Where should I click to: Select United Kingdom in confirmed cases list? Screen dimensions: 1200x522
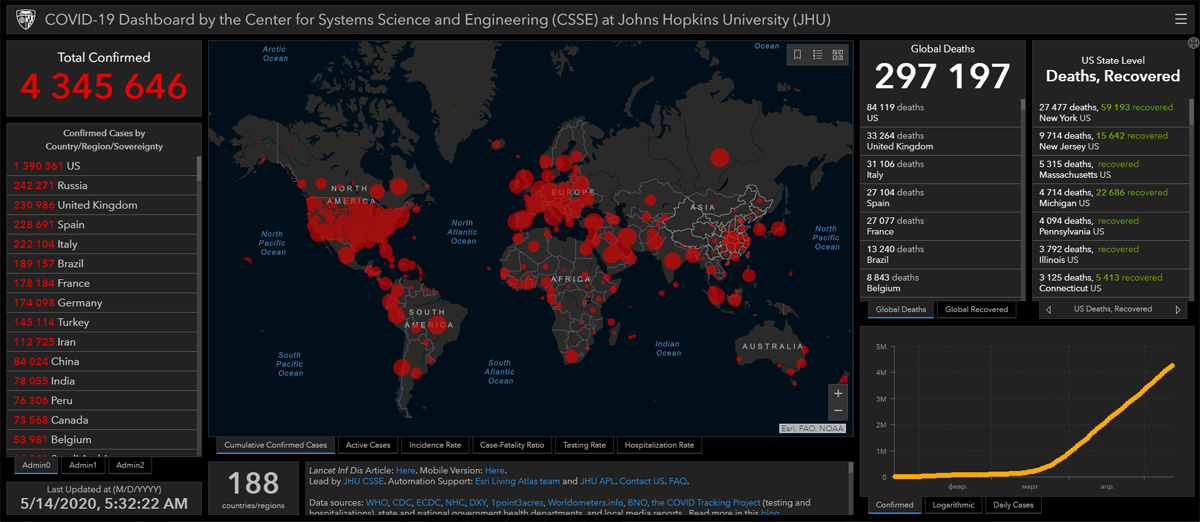click(103, 205)
